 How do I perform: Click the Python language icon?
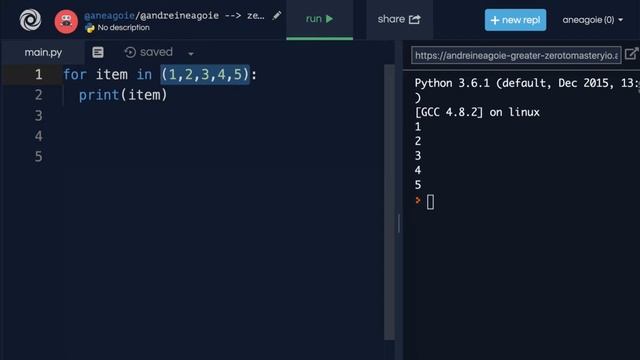90,28
